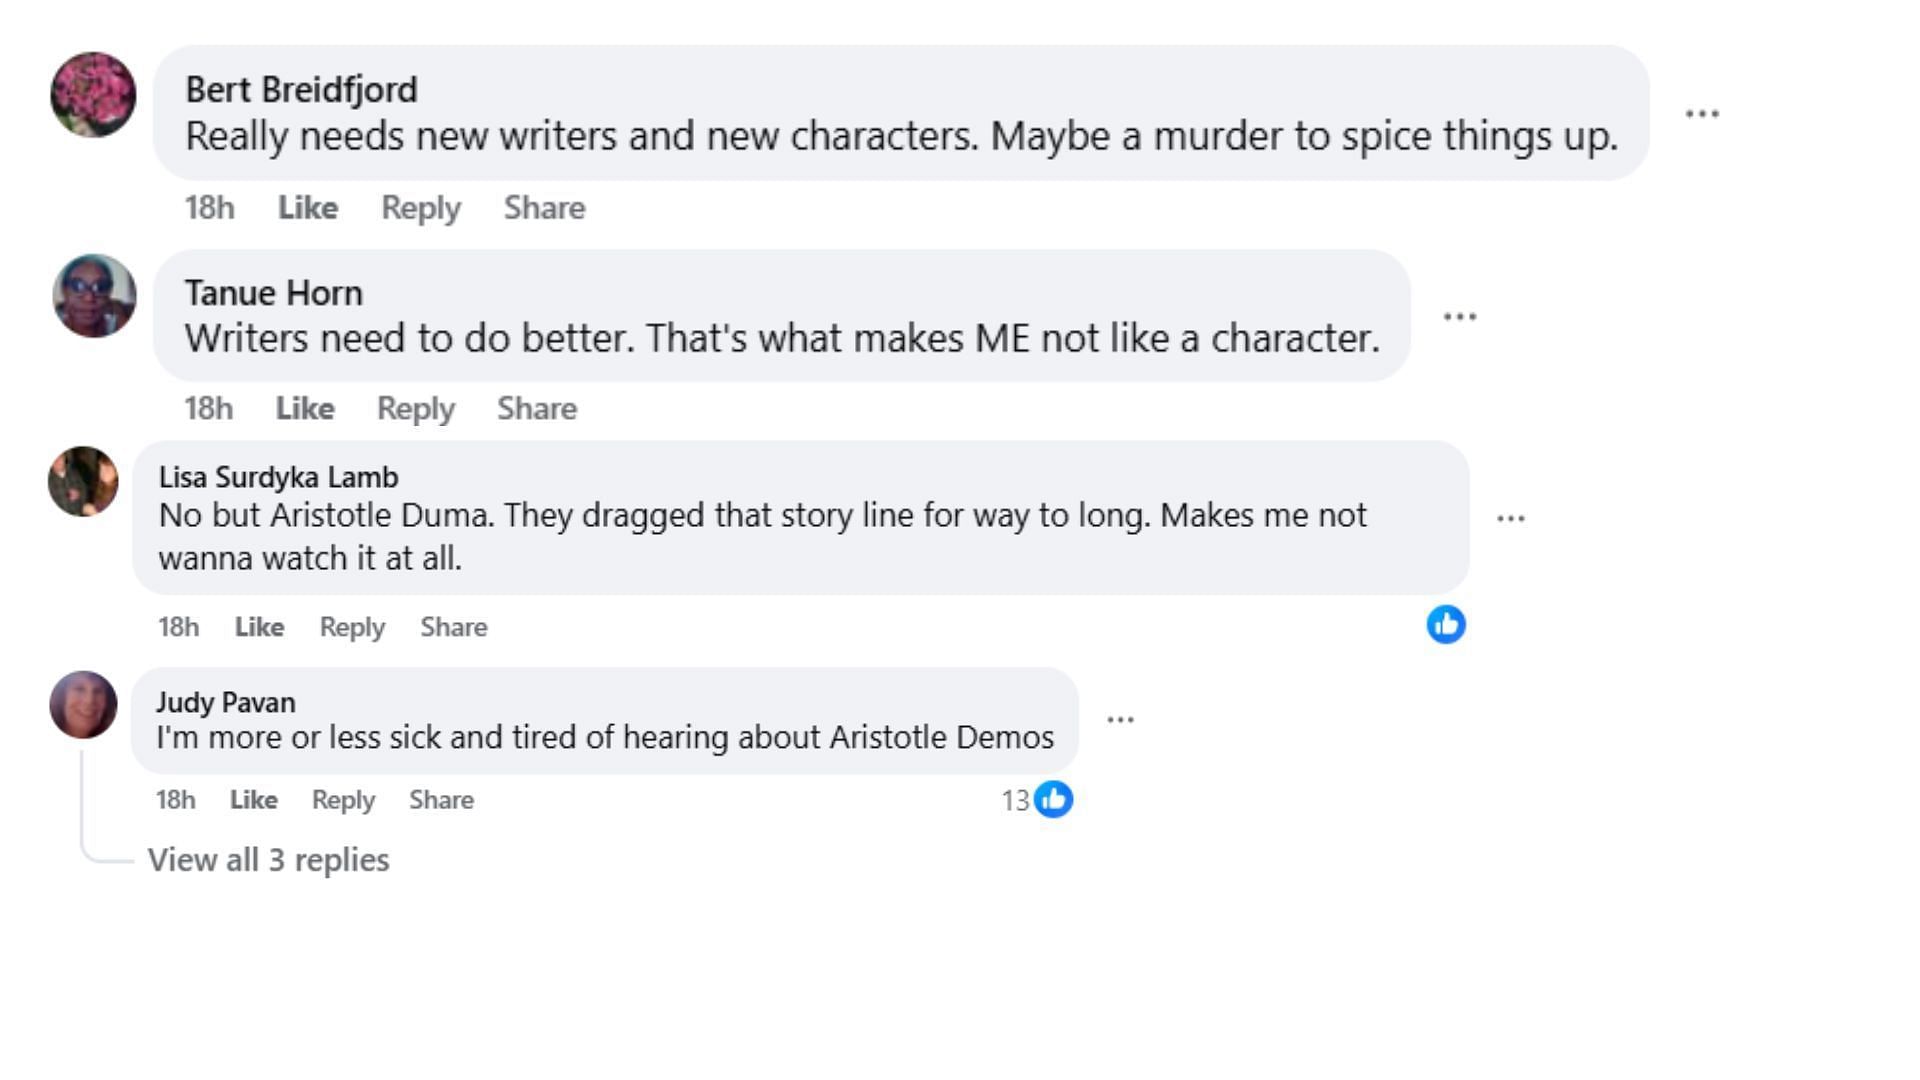Open more options for Lisa Surdyka Lamb's comment
Screen dimensions: 1920x1080
pos(1510,518)
